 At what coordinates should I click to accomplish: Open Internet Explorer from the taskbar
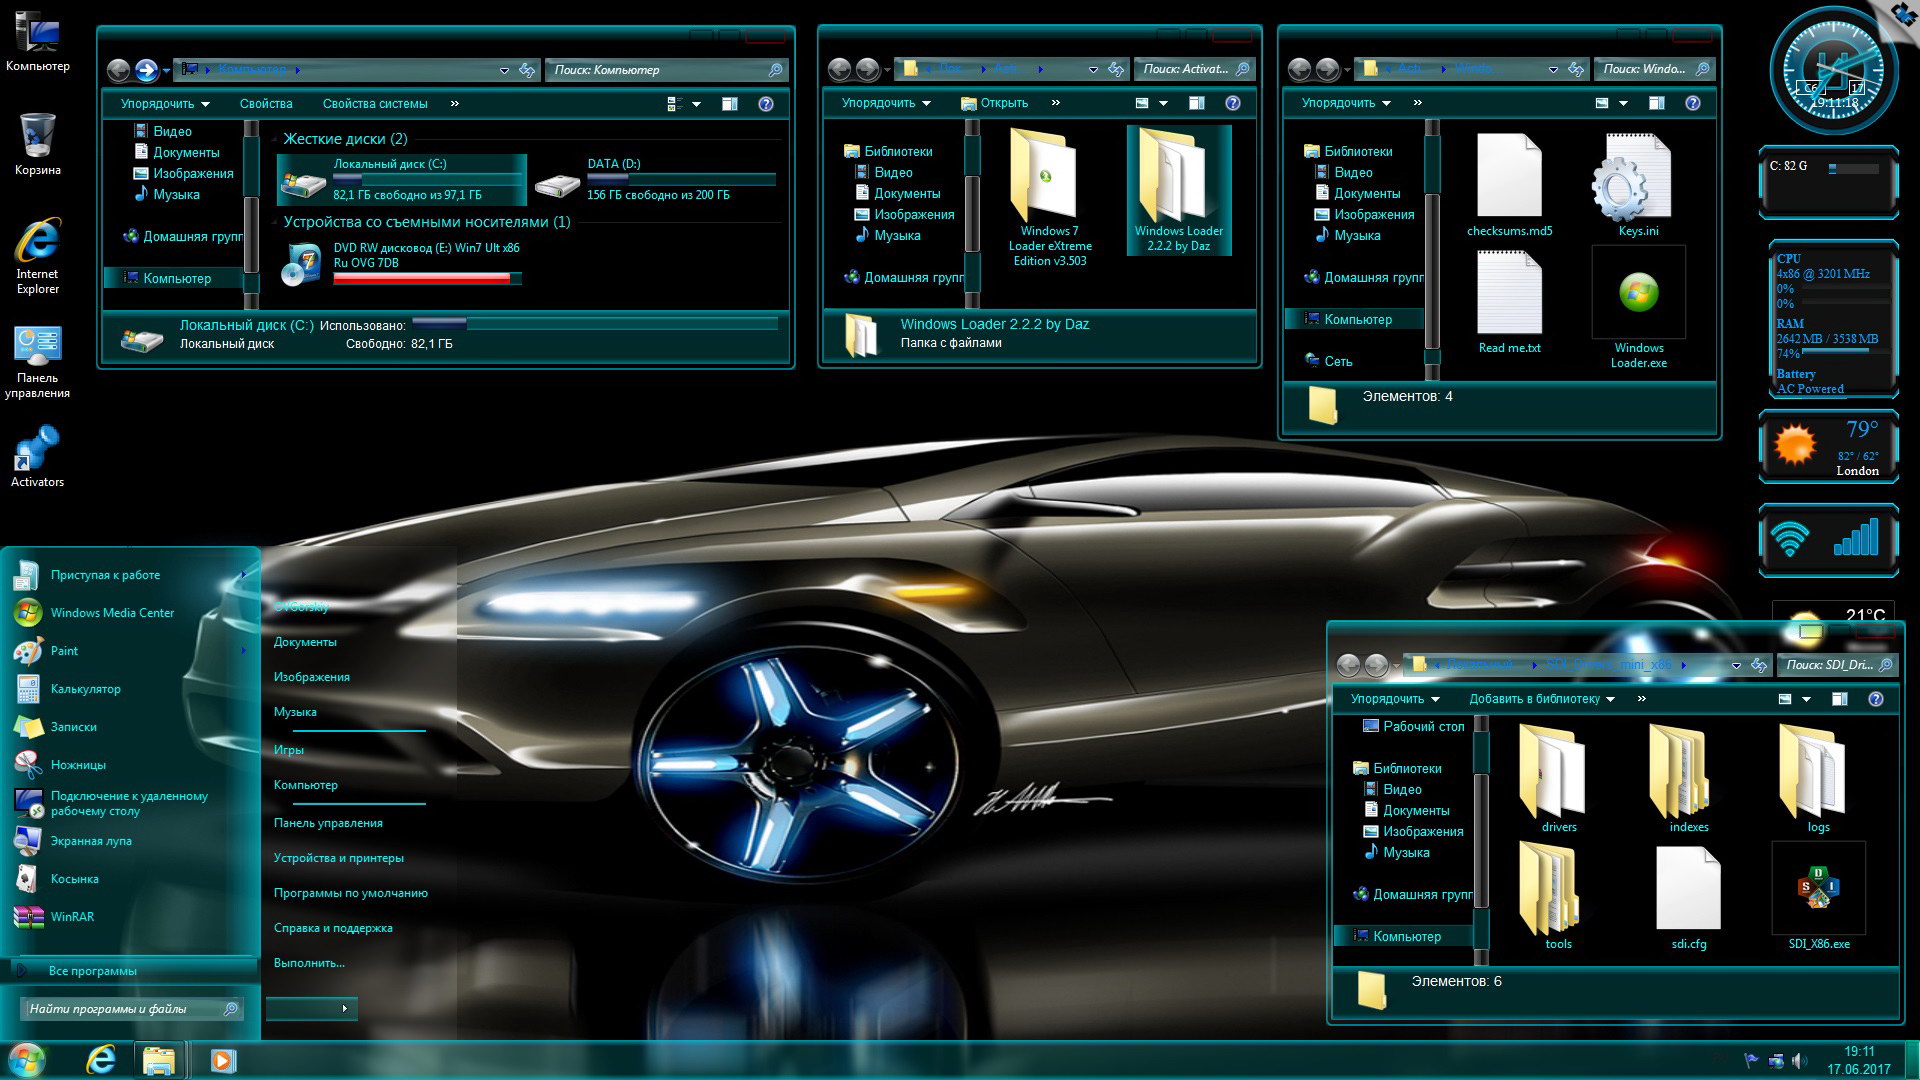click(101, 1059)
